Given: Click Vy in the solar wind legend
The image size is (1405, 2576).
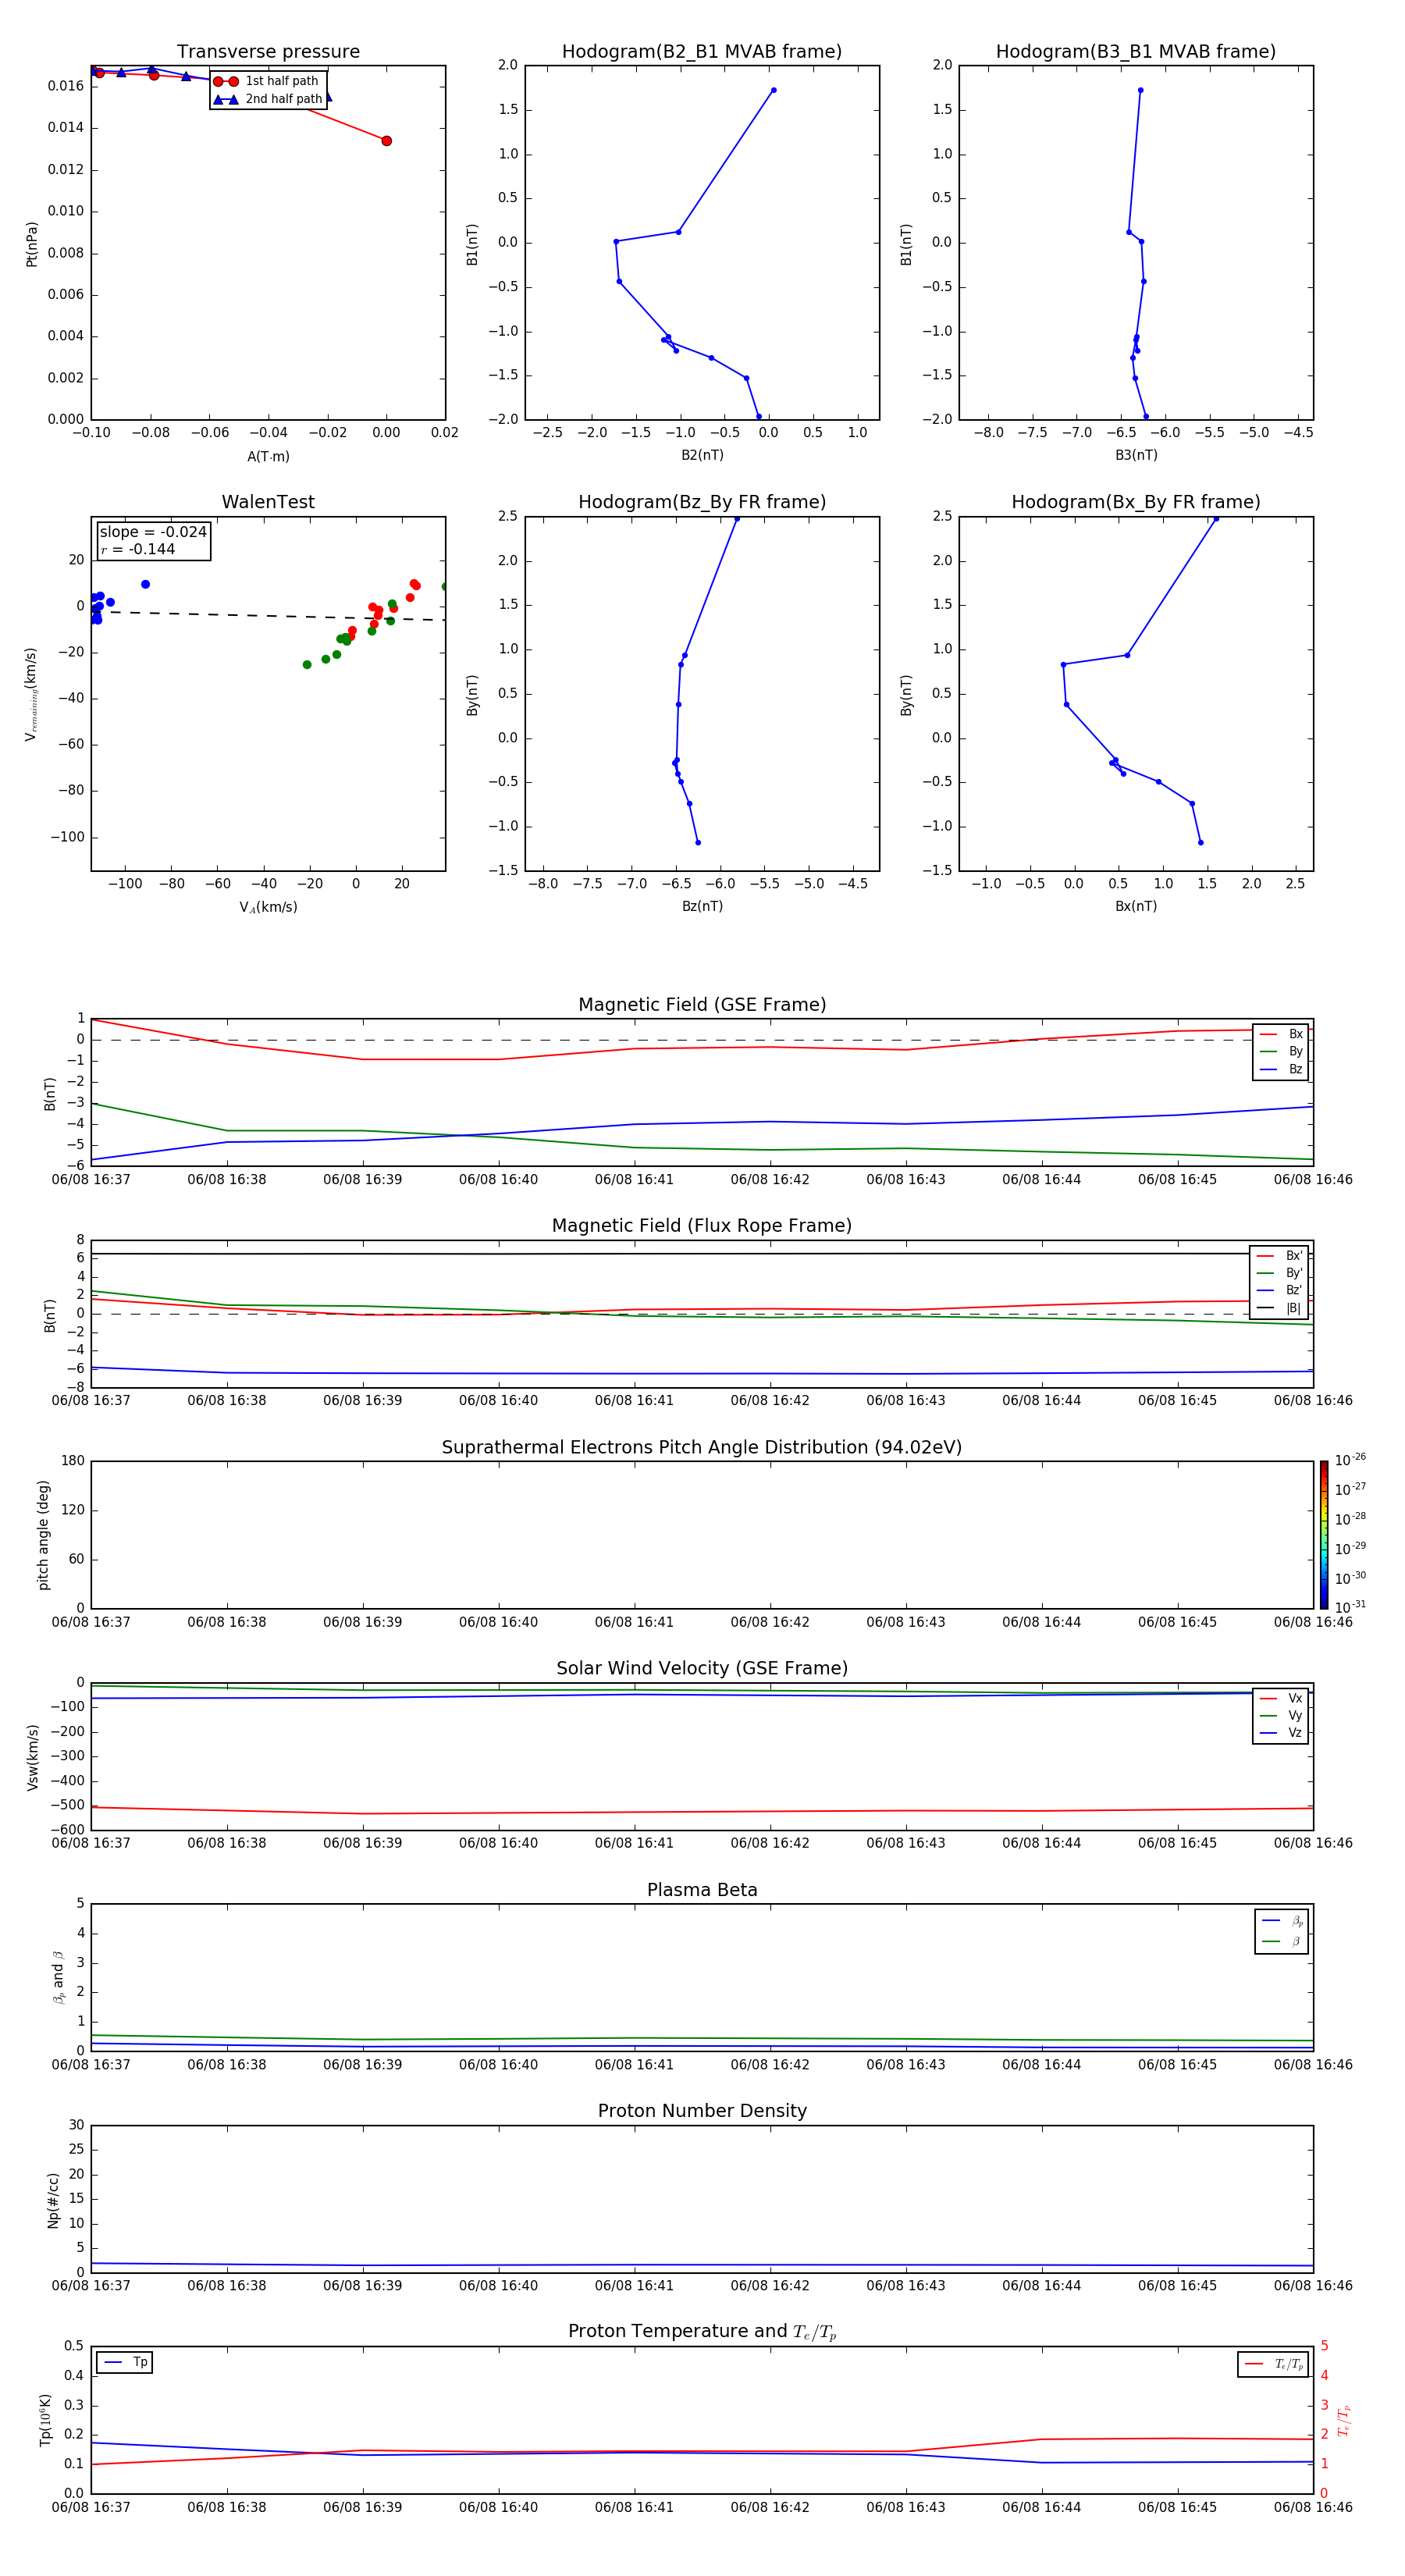Looking at the screenshot, I should point(1281,1716).
